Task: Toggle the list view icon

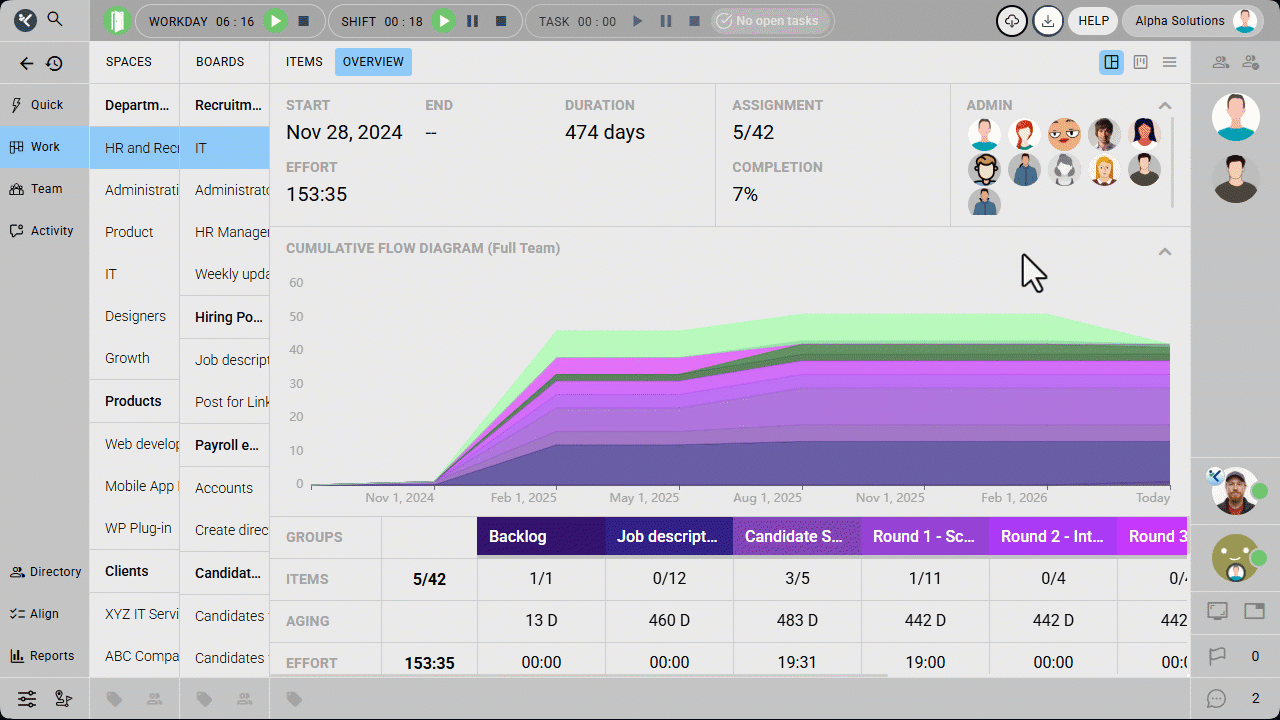Action: pos(1169,62)
